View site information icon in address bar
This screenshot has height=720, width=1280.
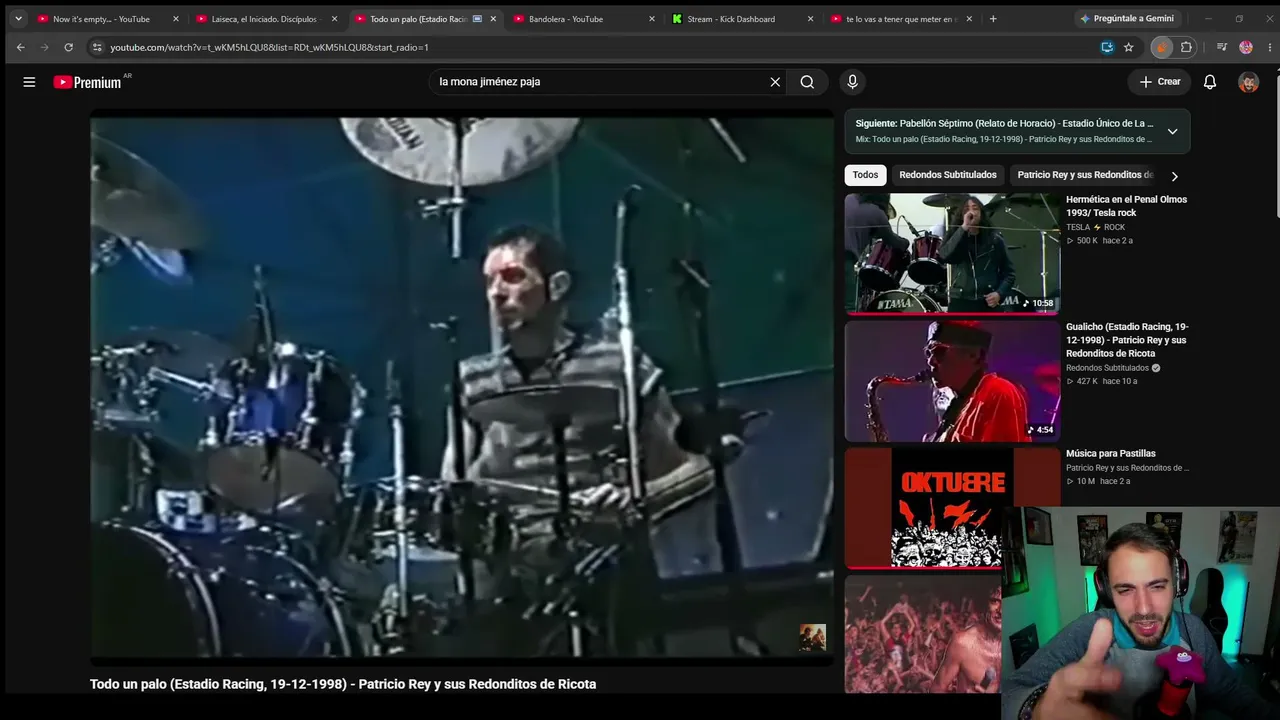coord(96,47)
